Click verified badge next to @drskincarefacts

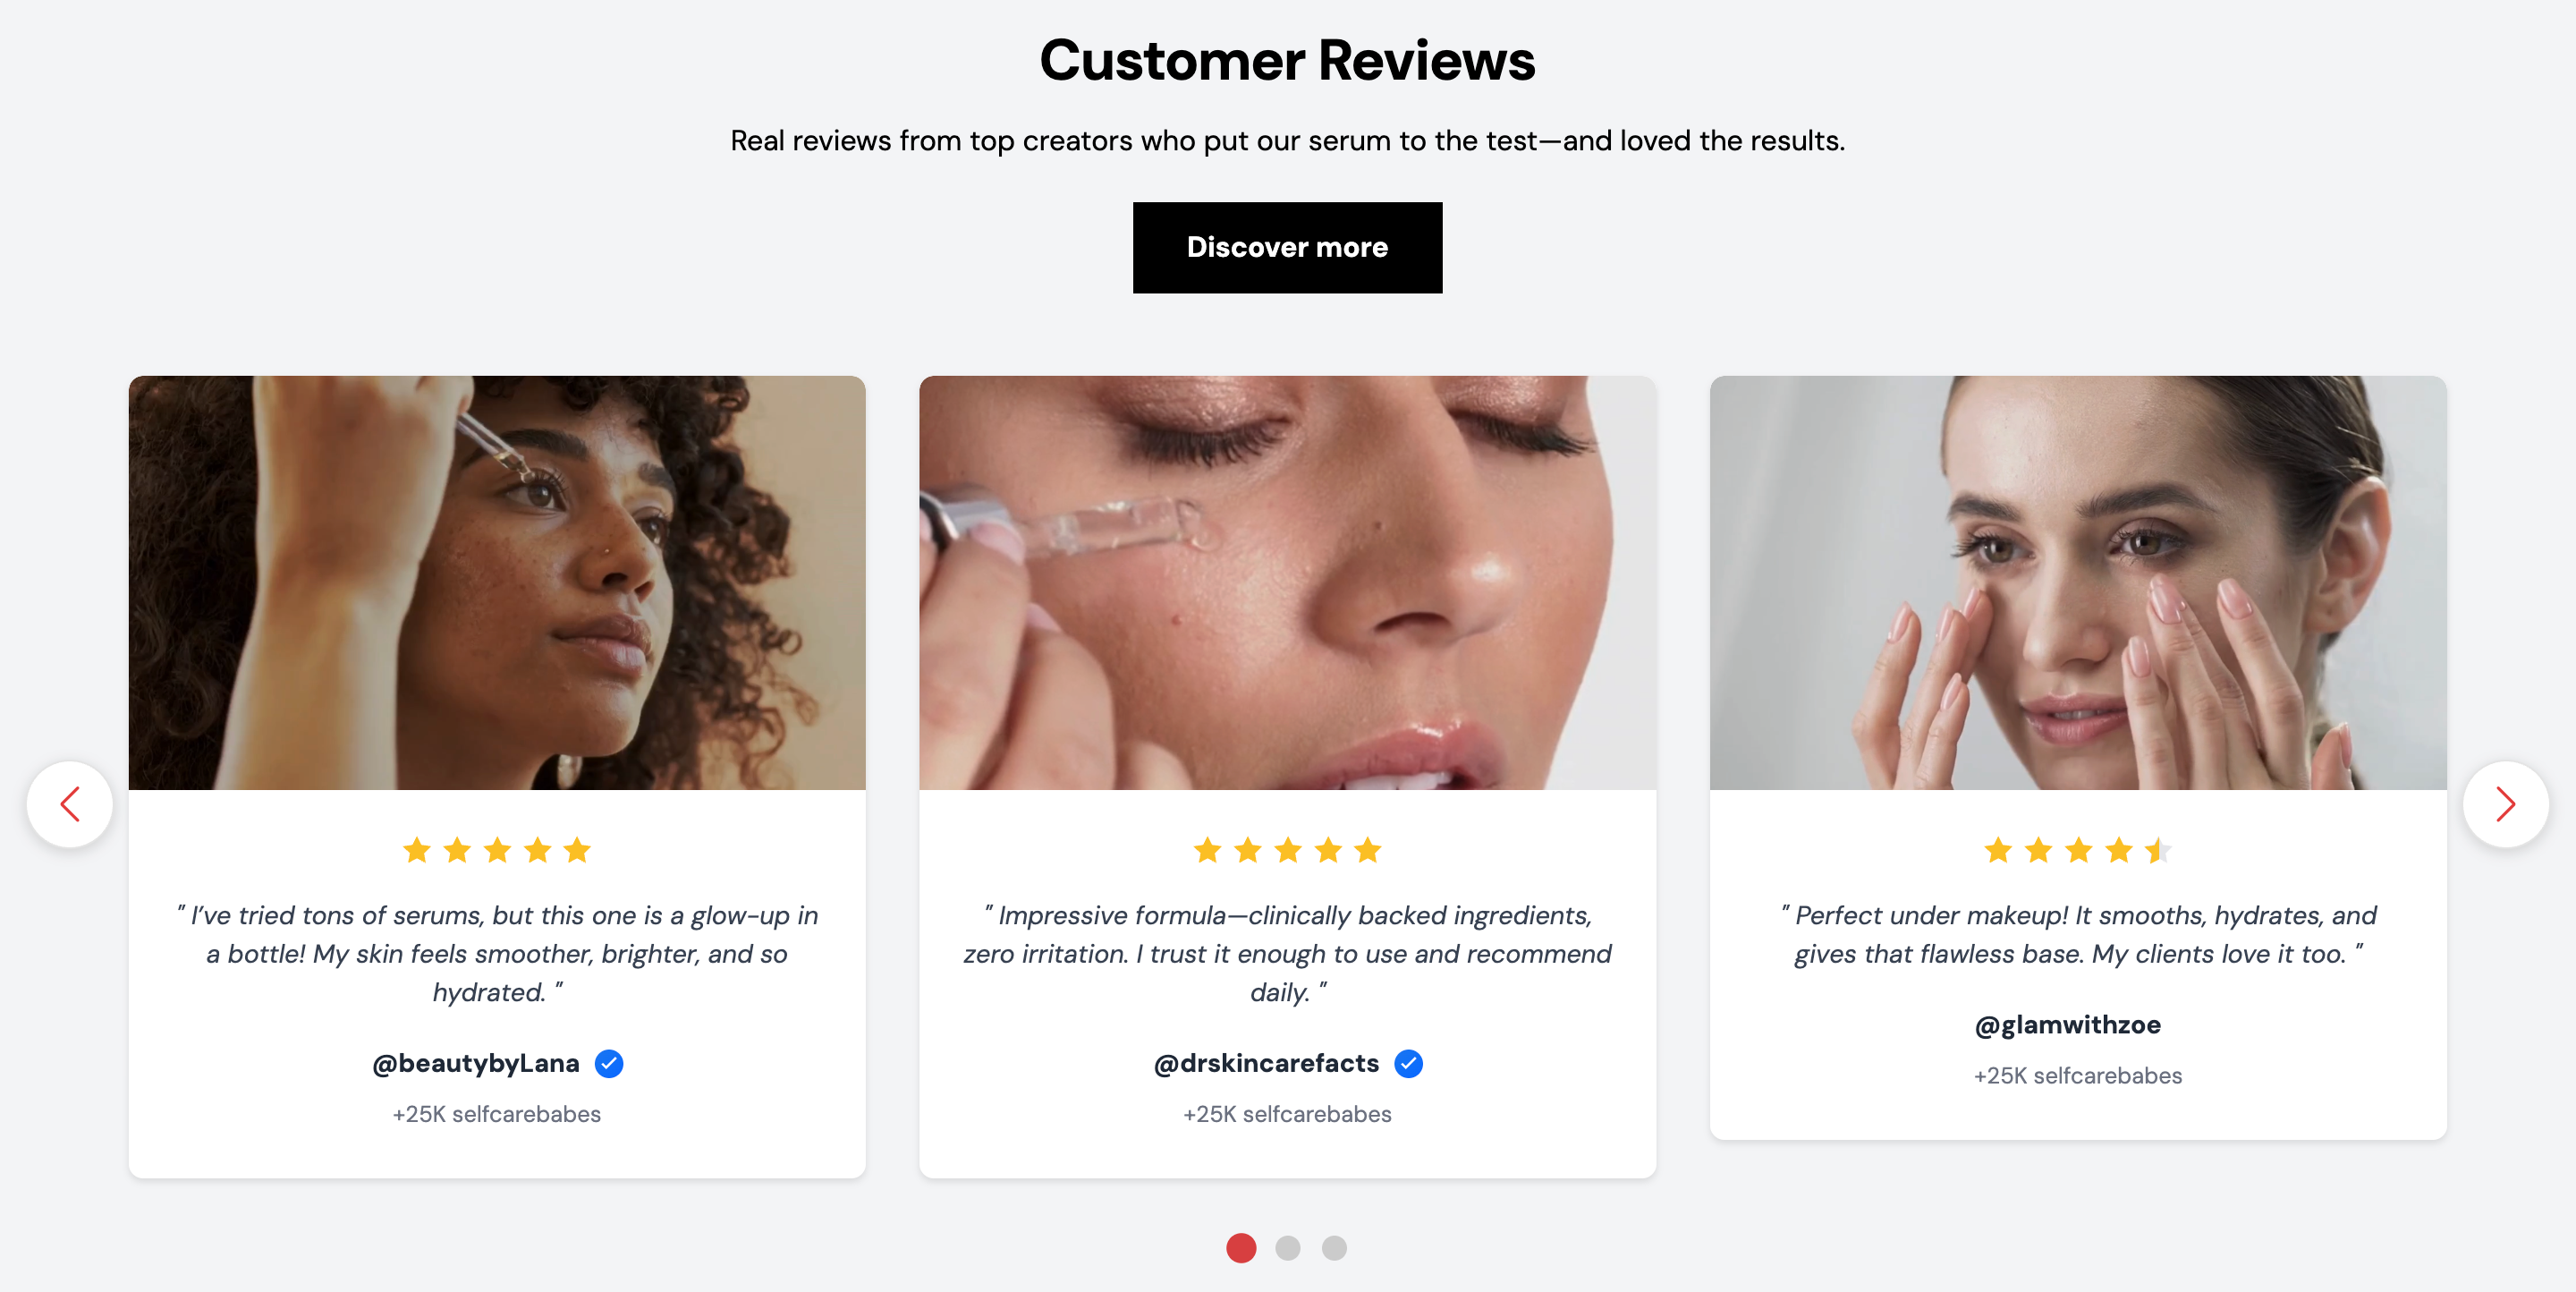(x=1408, y=1063)
